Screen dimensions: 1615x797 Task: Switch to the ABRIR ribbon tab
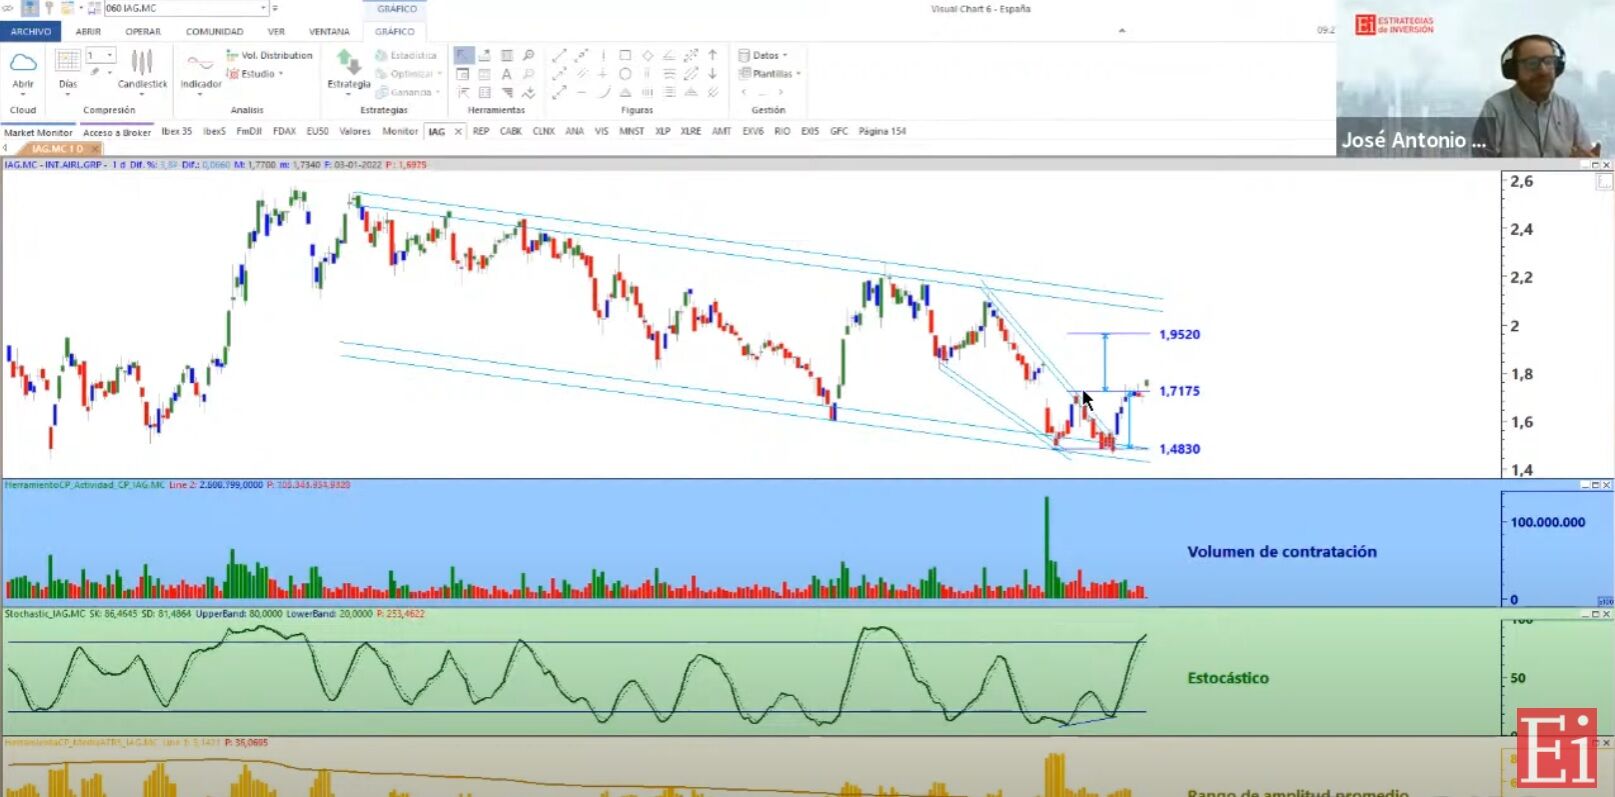tap(88, 31)
